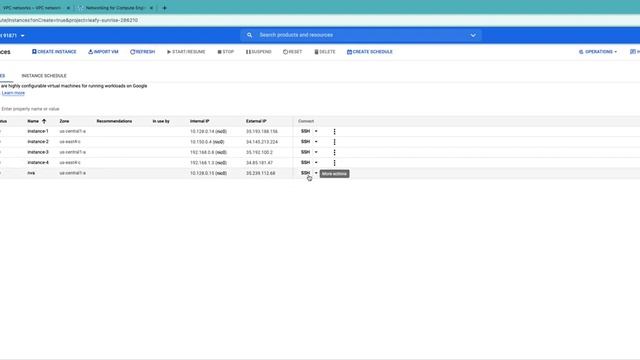Open more actions menu for instance-2

coord(334,142)
